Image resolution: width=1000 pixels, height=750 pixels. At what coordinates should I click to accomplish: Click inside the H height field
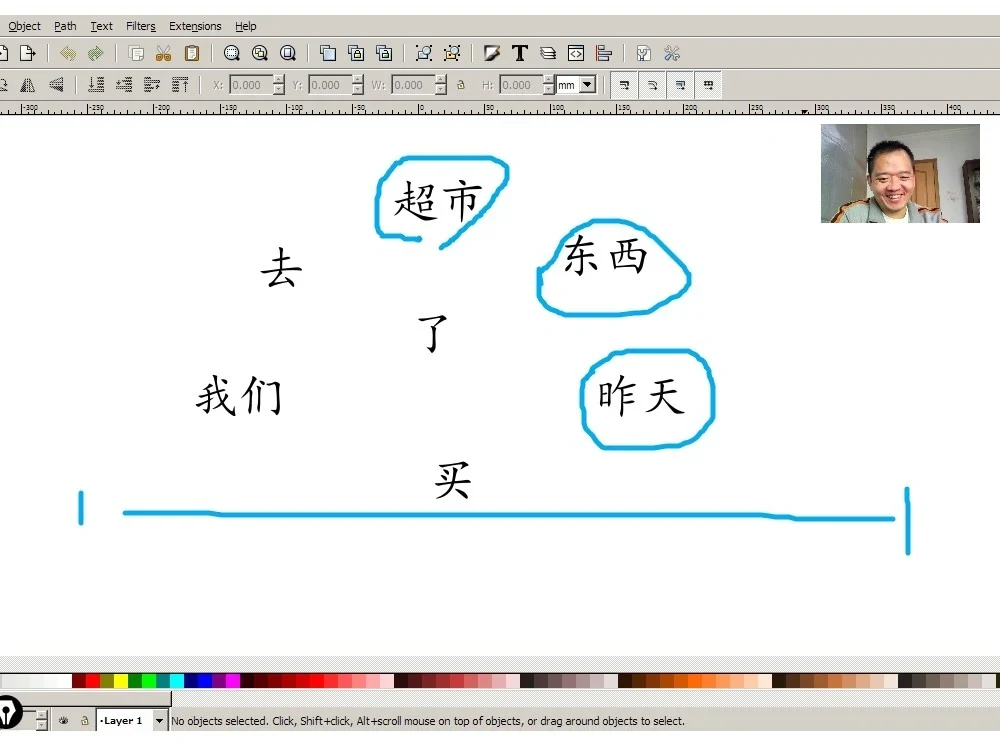[x=520, y=85]
